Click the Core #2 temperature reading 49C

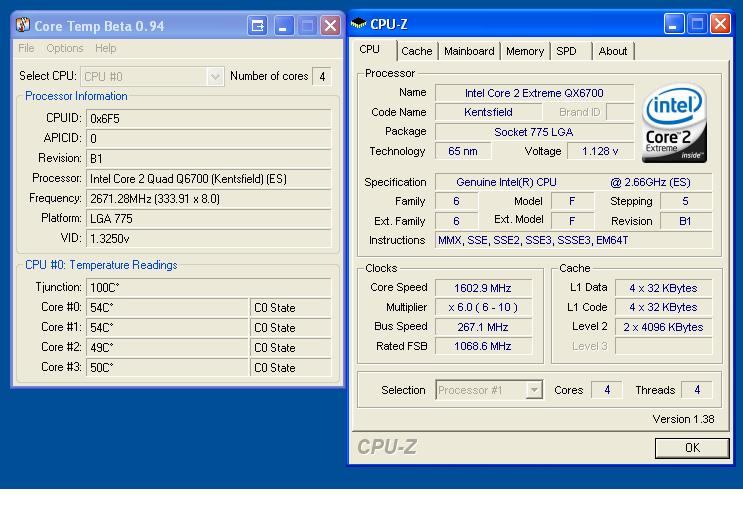coord(167,348)
